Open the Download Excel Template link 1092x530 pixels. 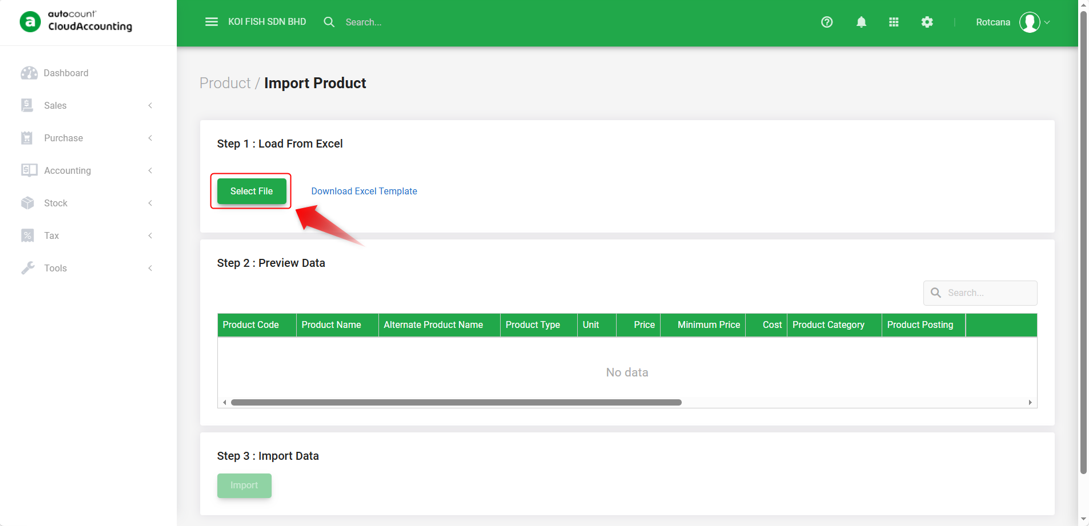[364, 191]
